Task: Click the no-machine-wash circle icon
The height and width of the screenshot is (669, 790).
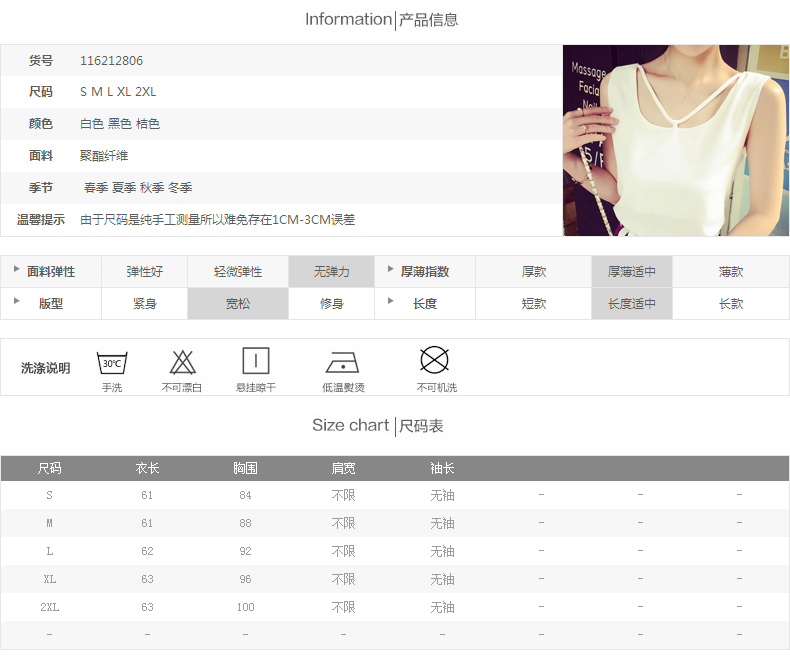Action: [434, 360]
